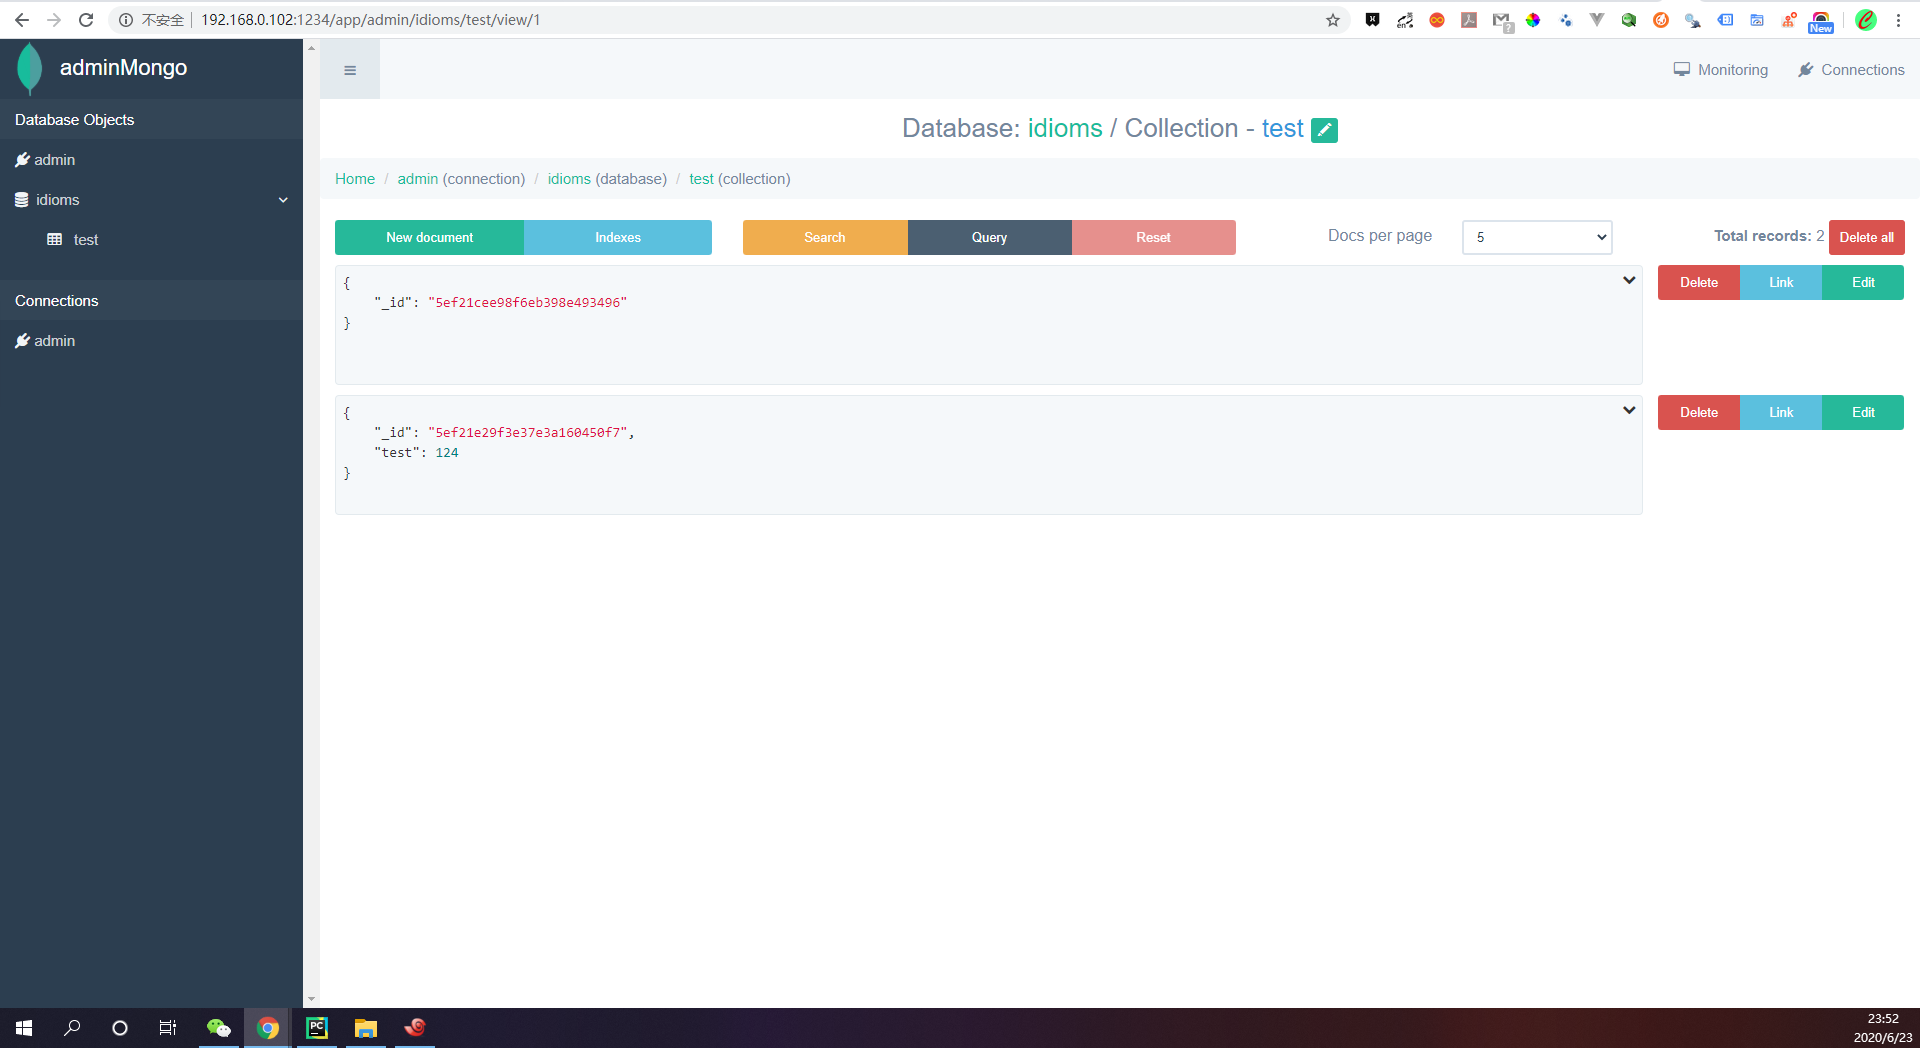Viewport: 1920px width, 1048px height.
Task: Open Windows Start menu
Action: point(24,1028)
